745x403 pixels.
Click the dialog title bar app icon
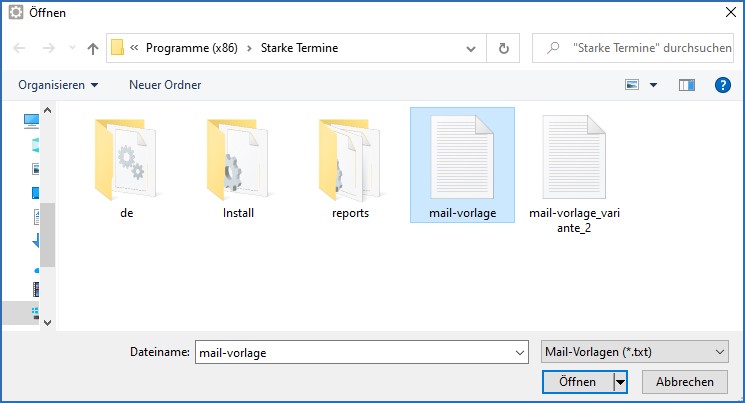tap(16, 12)
